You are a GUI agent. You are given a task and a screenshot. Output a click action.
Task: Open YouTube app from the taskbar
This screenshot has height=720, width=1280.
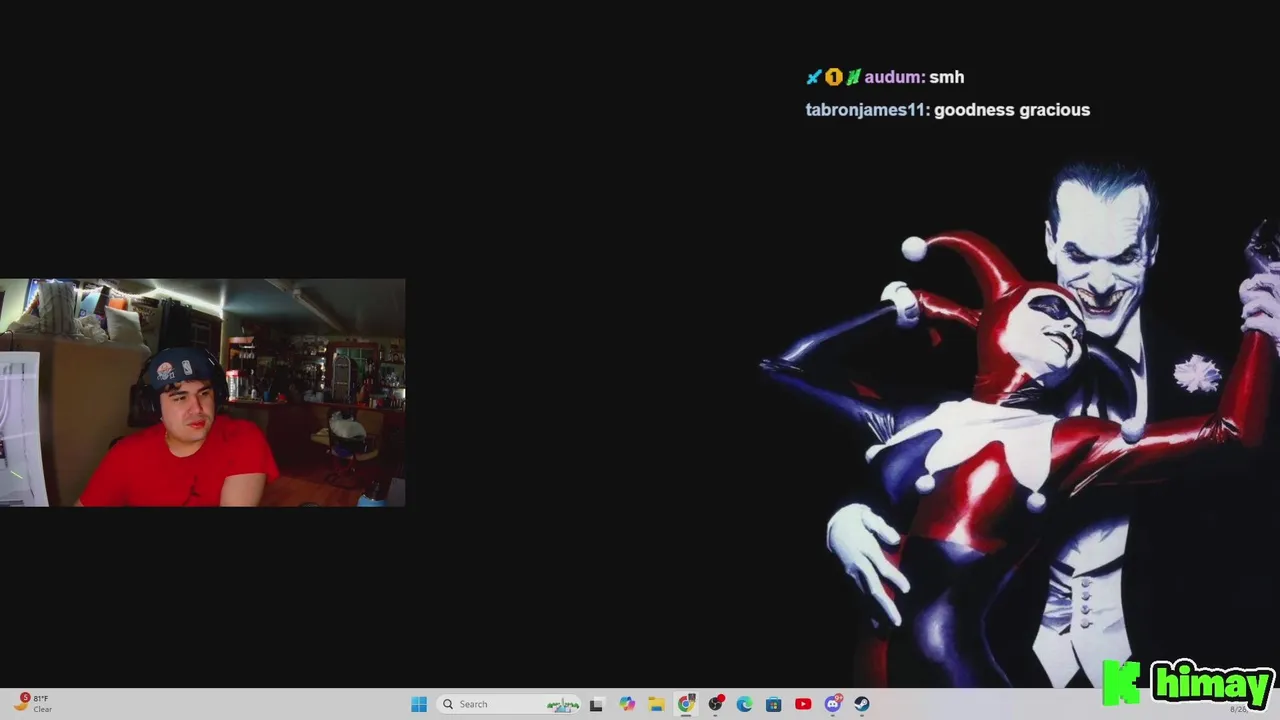coord(803,704)
